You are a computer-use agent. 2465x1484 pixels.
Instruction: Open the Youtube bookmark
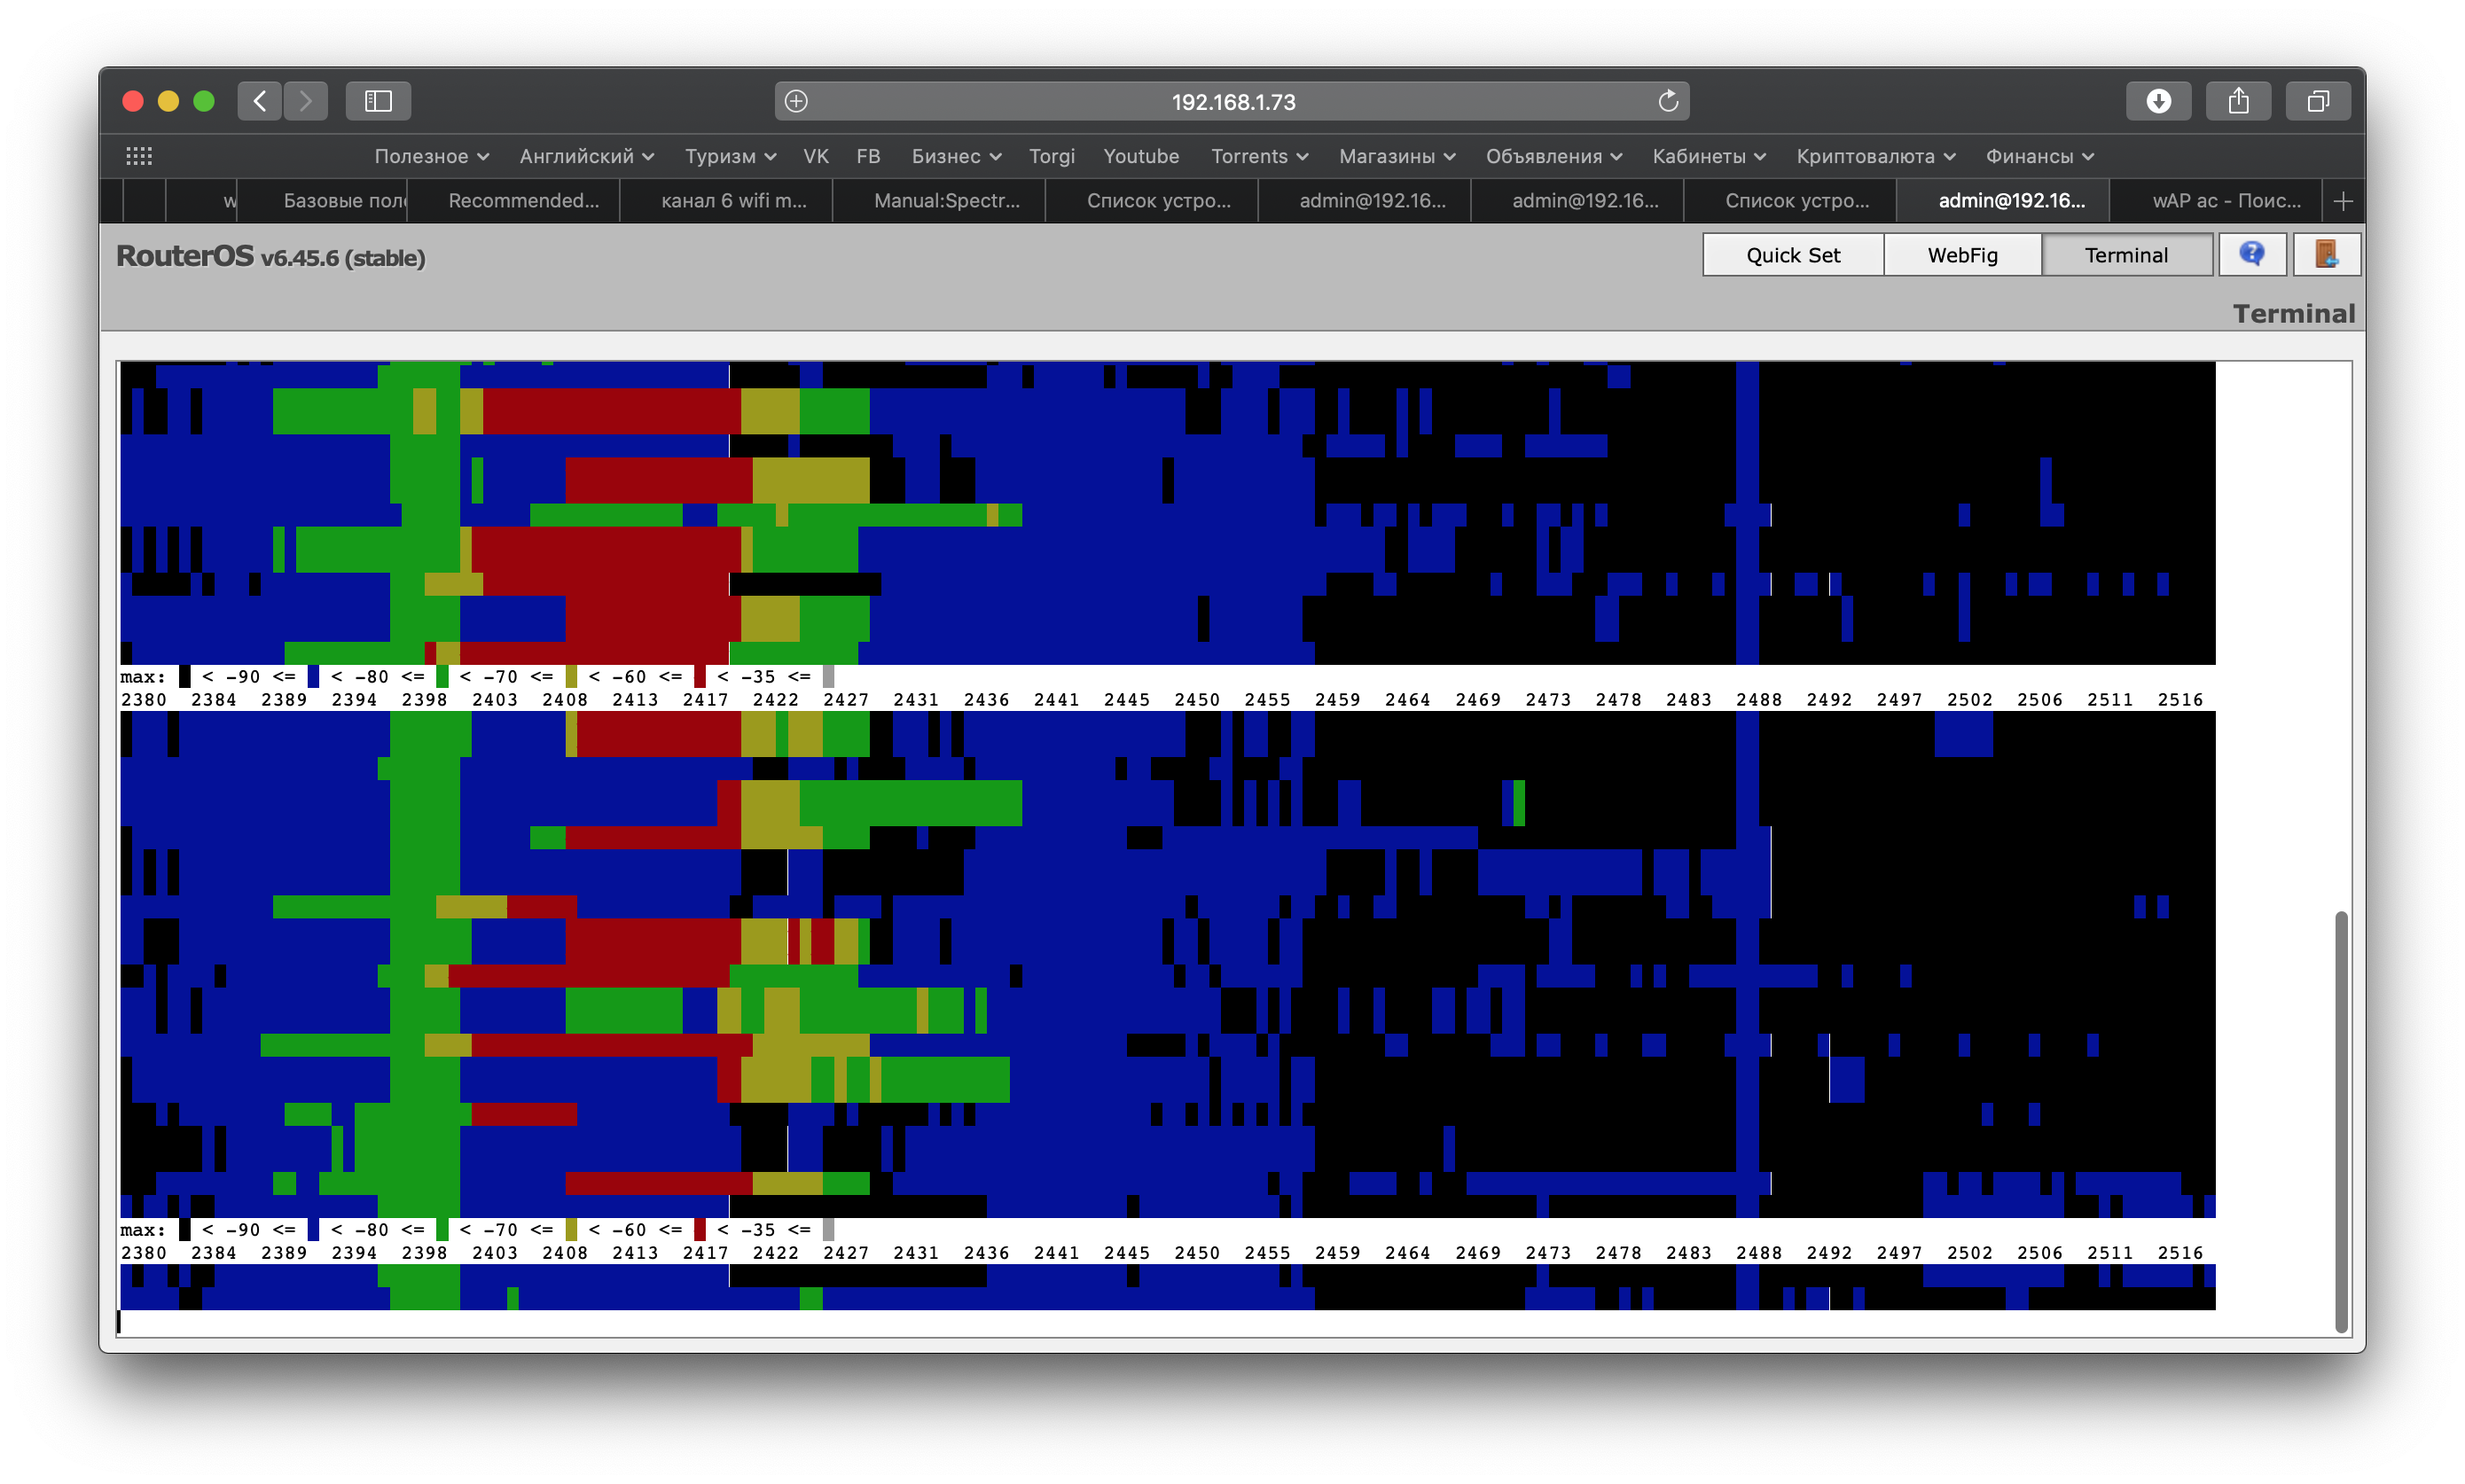coord(1140,156)
